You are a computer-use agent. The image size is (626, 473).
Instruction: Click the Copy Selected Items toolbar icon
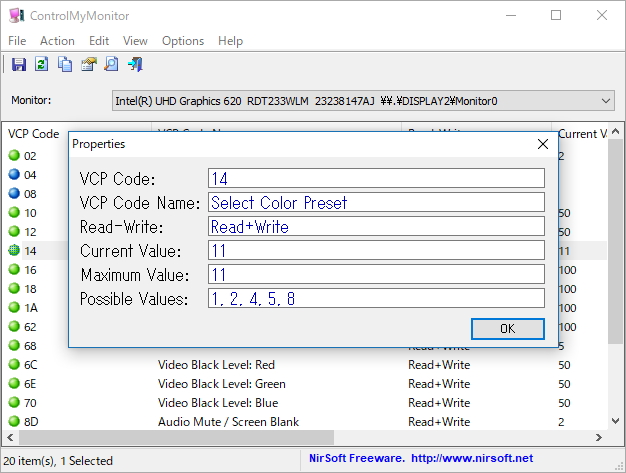[65, 64]
